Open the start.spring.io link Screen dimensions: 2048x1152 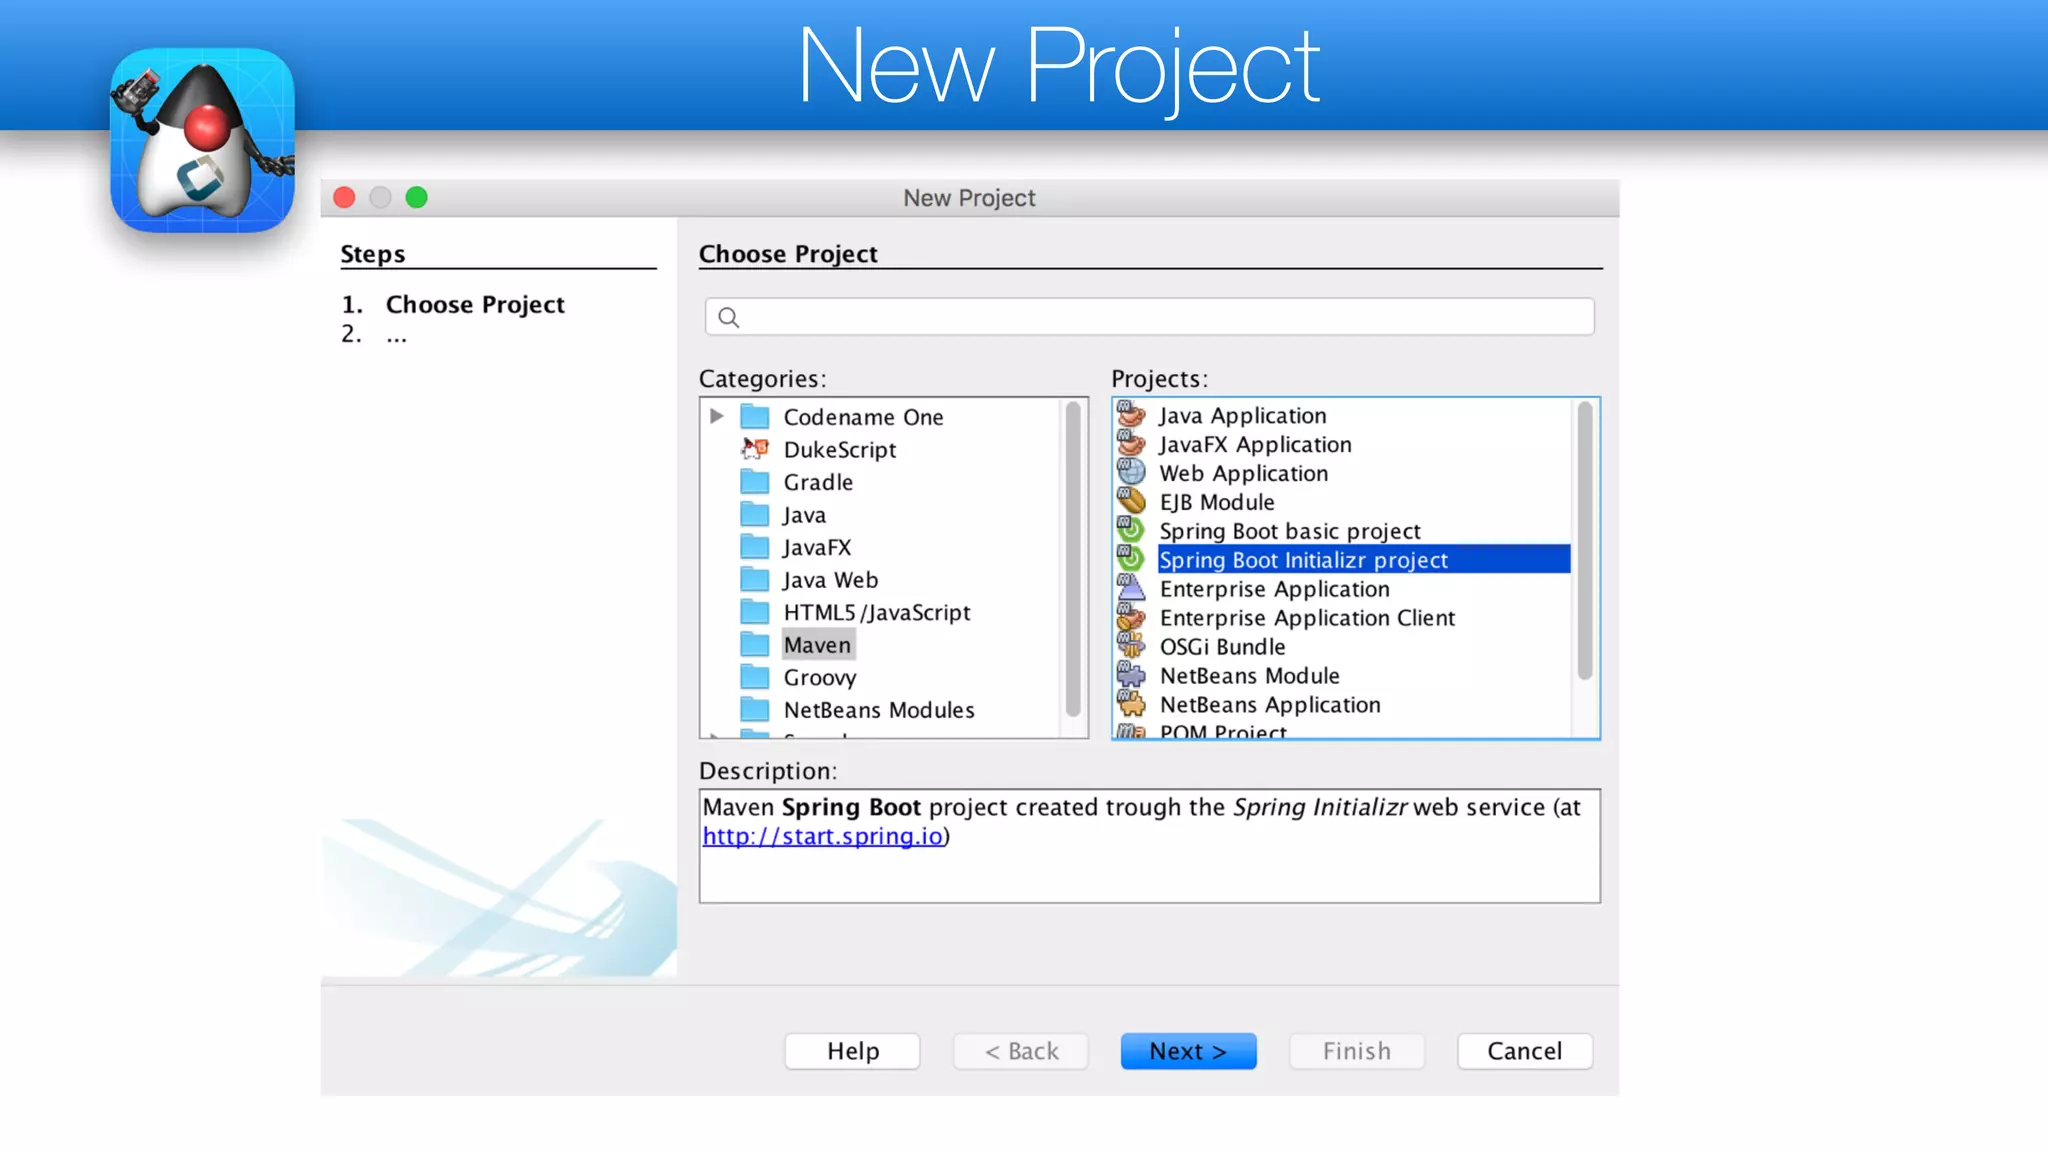[x=822, y=836]
